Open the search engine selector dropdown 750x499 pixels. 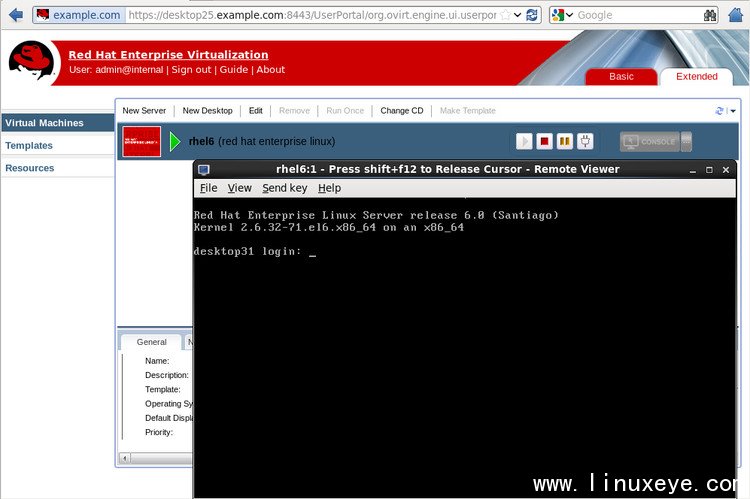pos(562,15)
